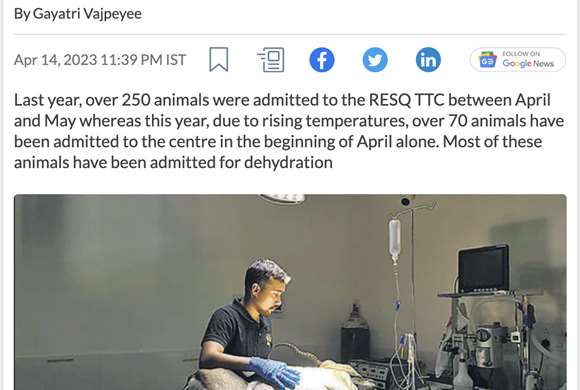The height and width of the screenshot is (390, 580).
Task: Click the word "dehydration" in the summary
Action: (288, 162)
